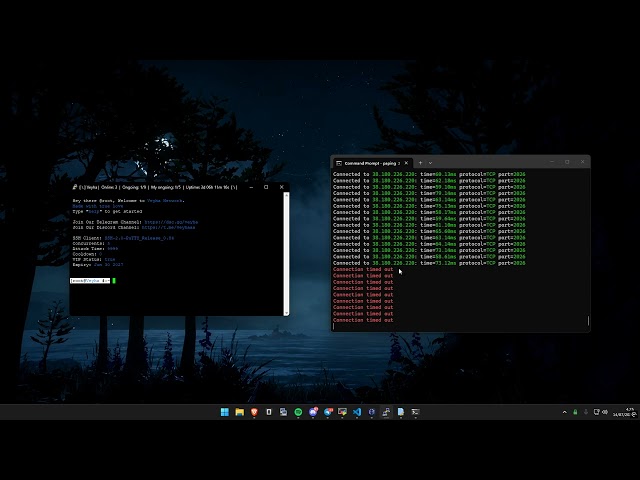Click the 'VIP Status:' line in PuTTY
This screenshot has height=480, width=640.
pyautogui.click(x=94, y=259)
